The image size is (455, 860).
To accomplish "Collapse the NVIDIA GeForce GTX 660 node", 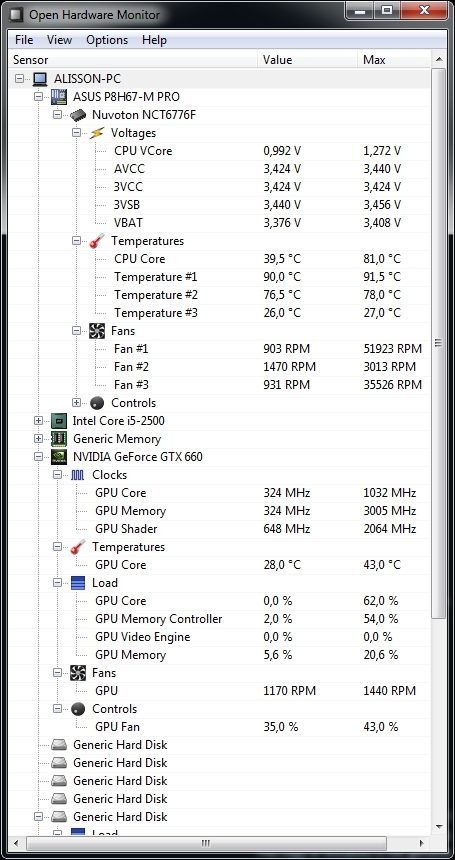I will pyautogui.click(x=38, y=457).
